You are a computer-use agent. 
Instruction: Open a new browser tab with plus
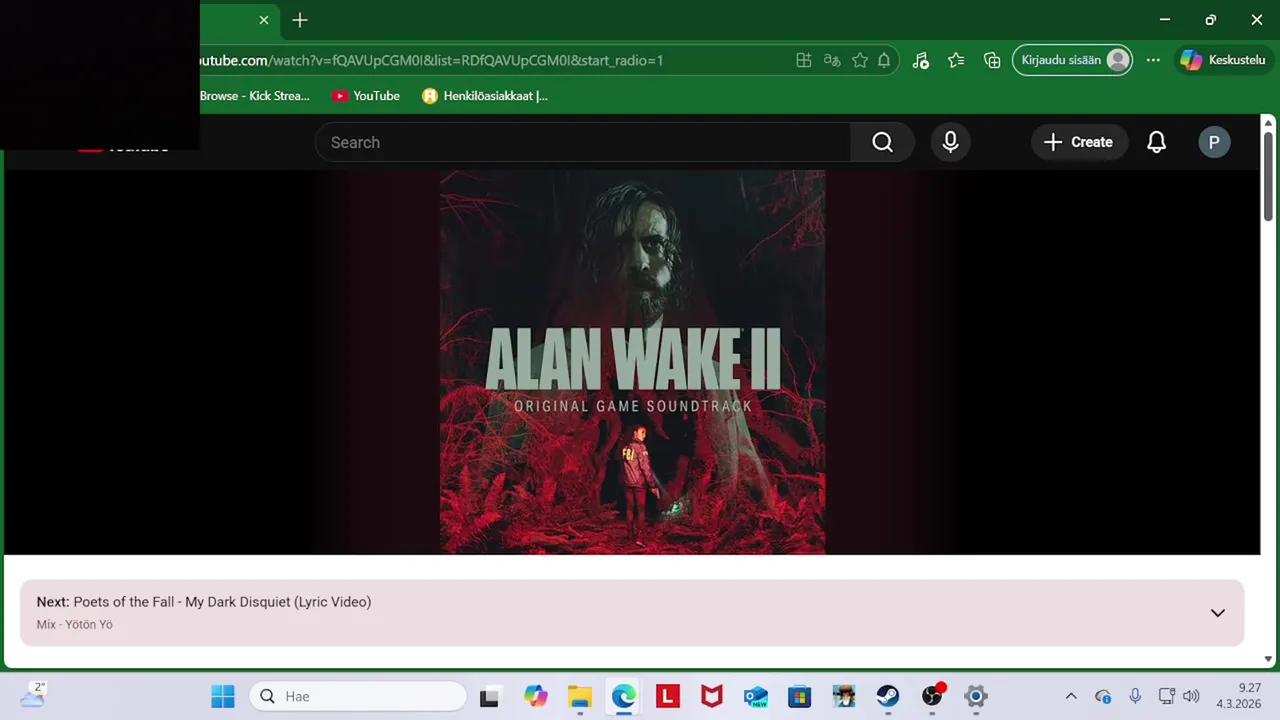click(x=300, y=20)
